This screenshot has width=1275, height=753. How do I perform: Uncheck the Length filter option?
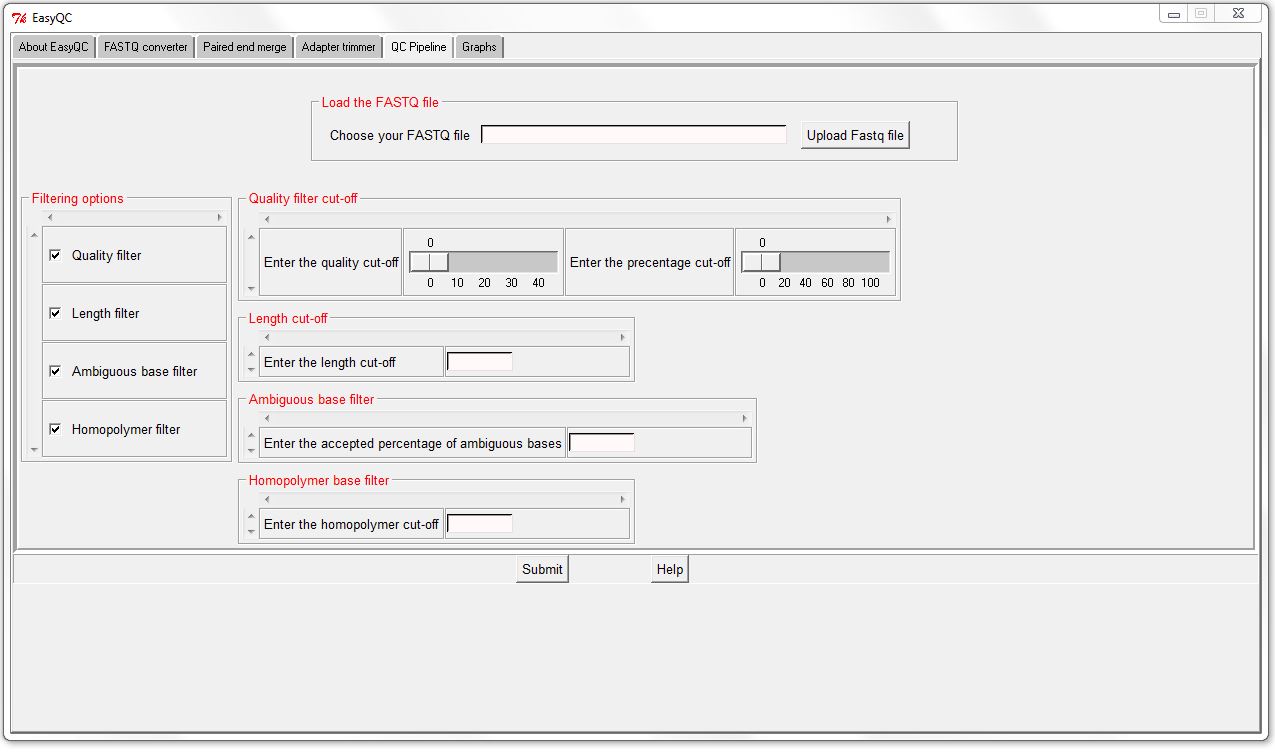tap(55, 313)
